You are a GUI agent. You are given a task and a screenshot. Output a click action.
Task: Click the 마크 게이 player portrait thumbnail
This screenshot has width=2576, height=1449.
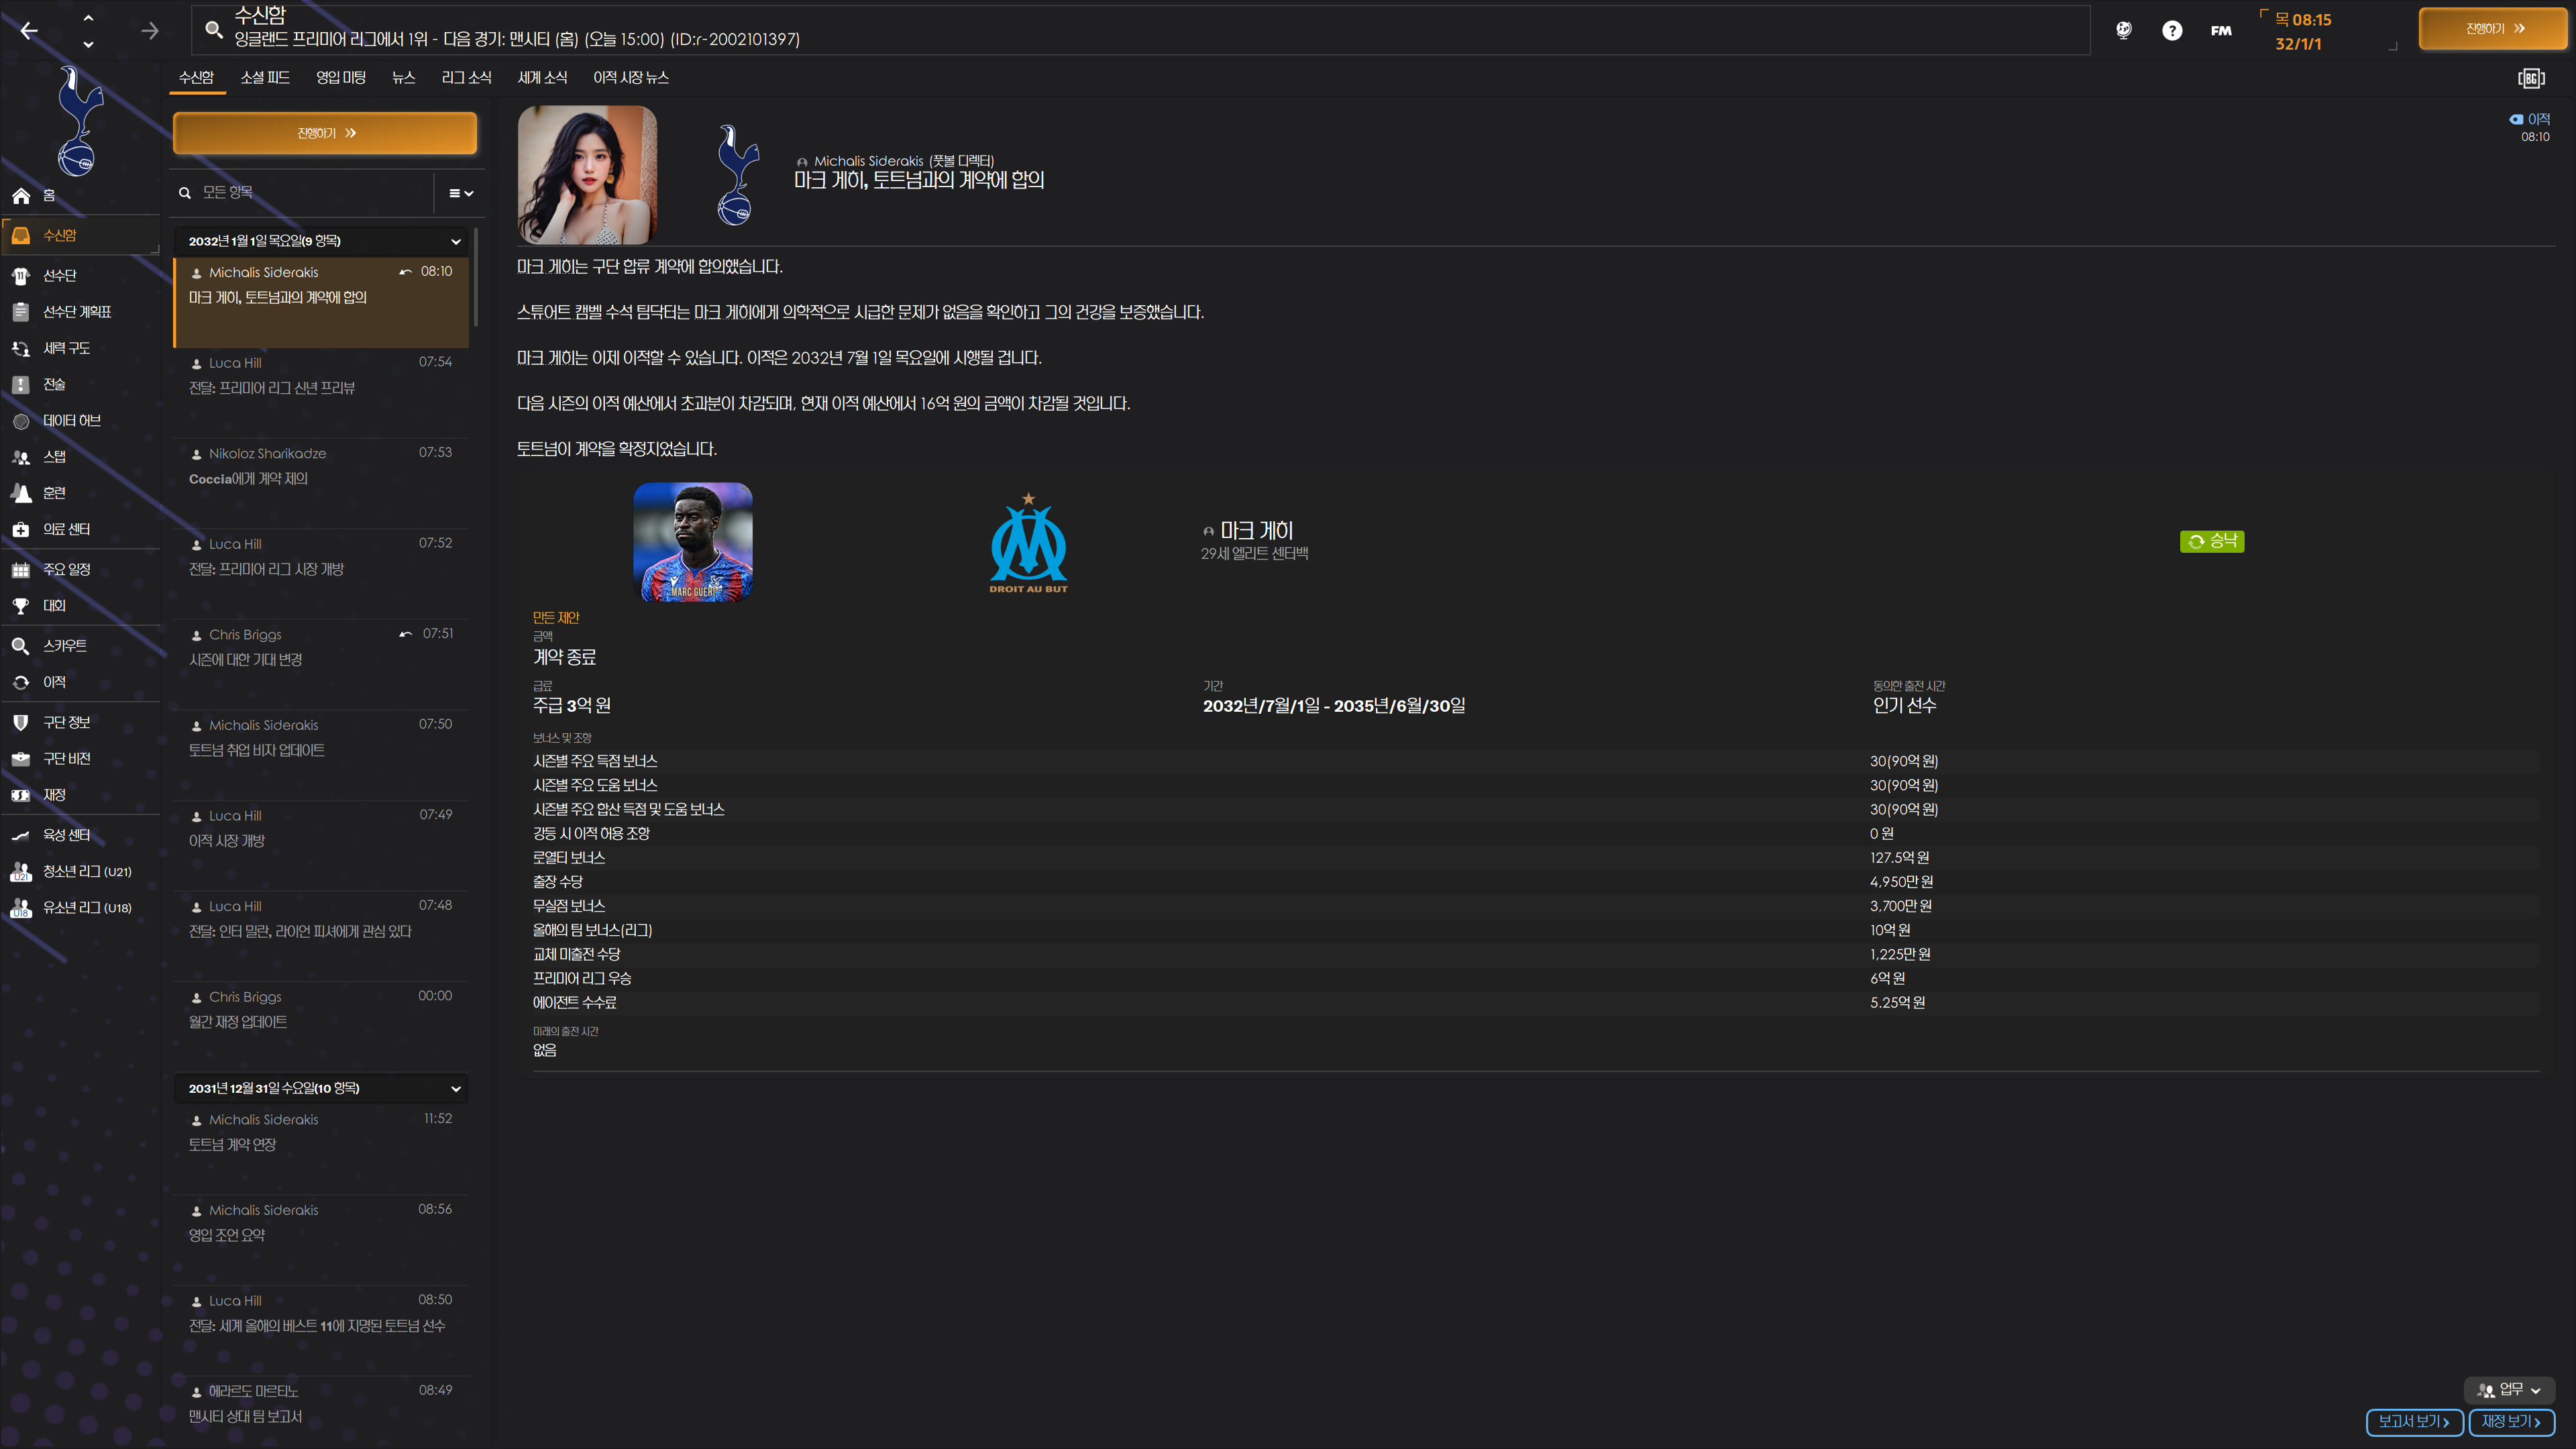[692, 541]
